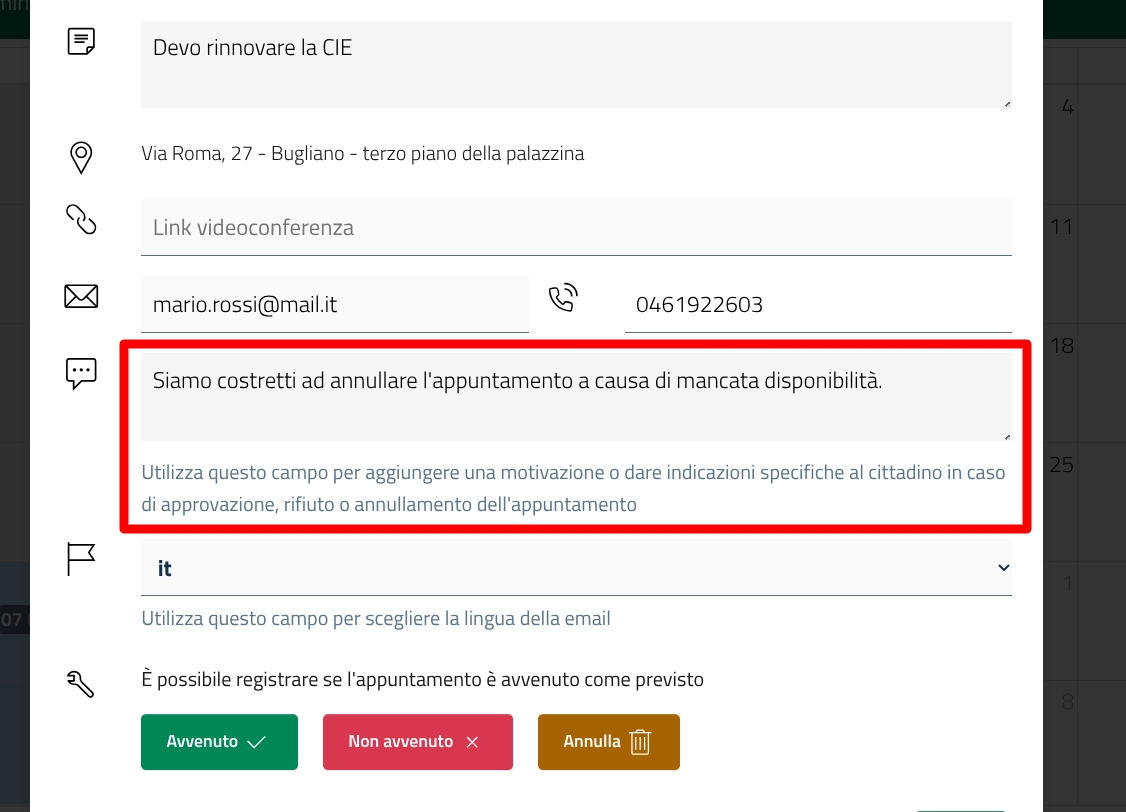Click the envelope email icon
1126x812 pixels.
[x=81, y=296]
